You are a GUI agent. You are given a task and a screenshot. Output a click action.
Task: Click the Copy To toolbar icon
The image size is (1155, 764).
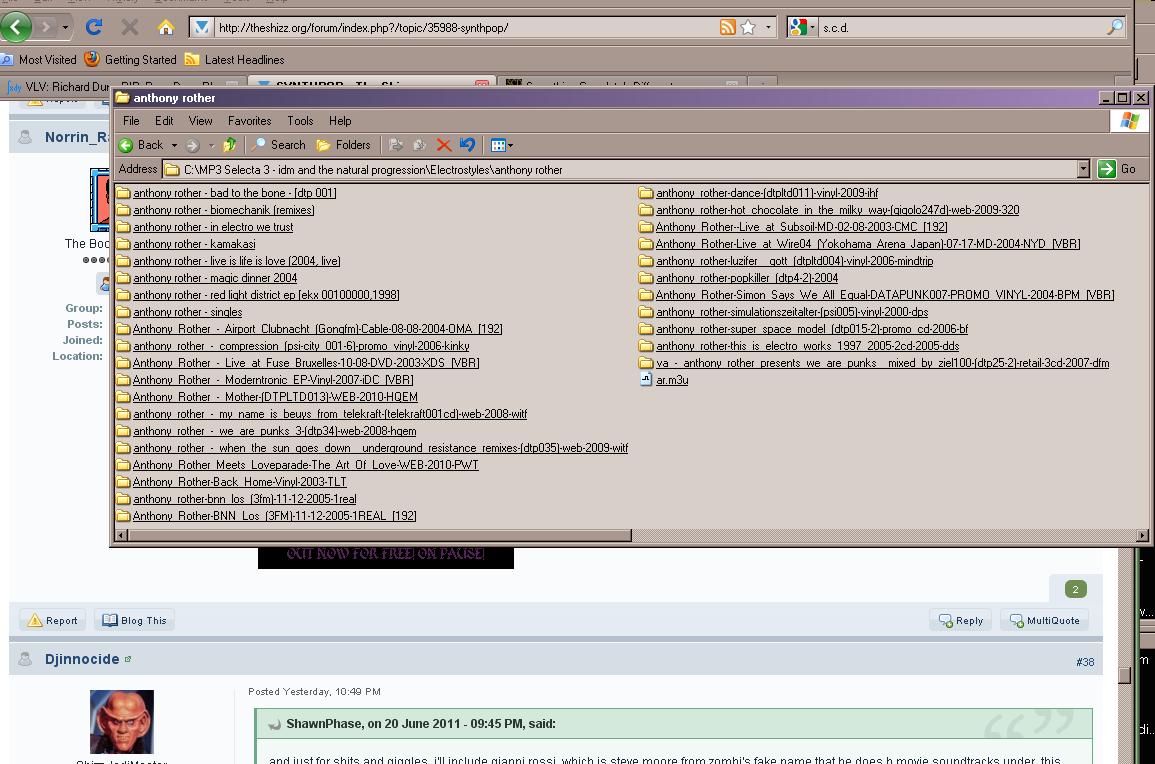pyautogui.click(x=420, y=145)
